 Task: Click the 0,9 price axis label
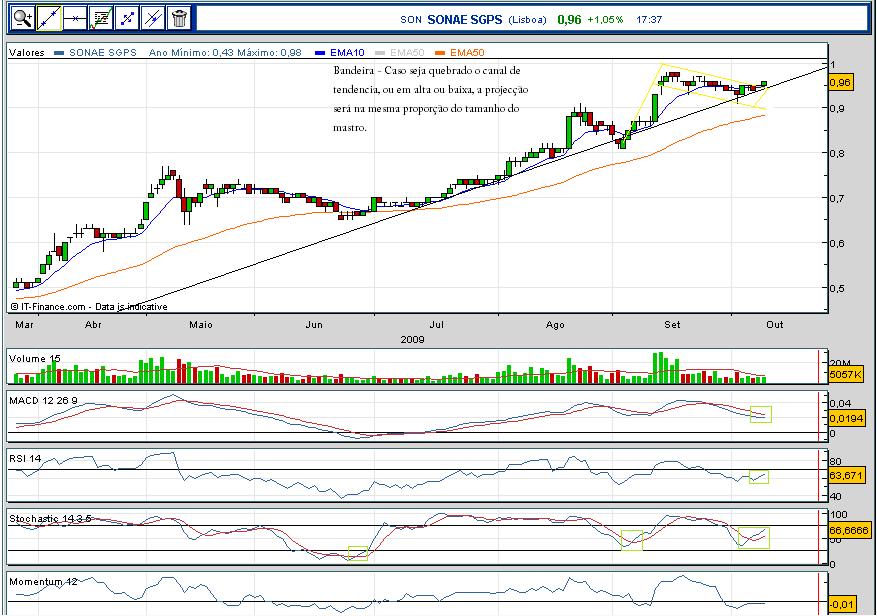point(837,108)
